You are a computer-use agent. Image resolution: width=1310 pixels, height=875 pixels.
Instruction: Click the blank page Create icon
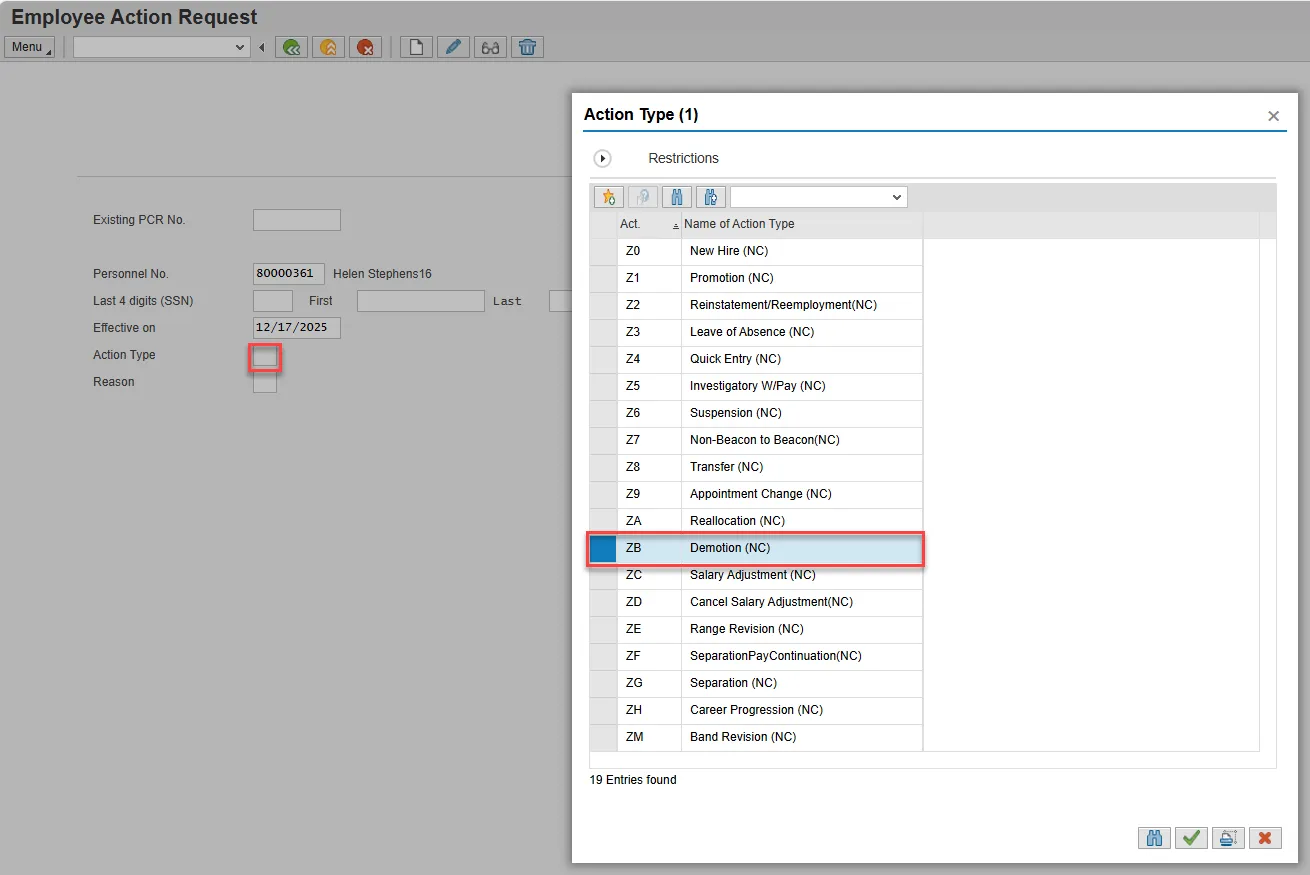tap(416, 47)
